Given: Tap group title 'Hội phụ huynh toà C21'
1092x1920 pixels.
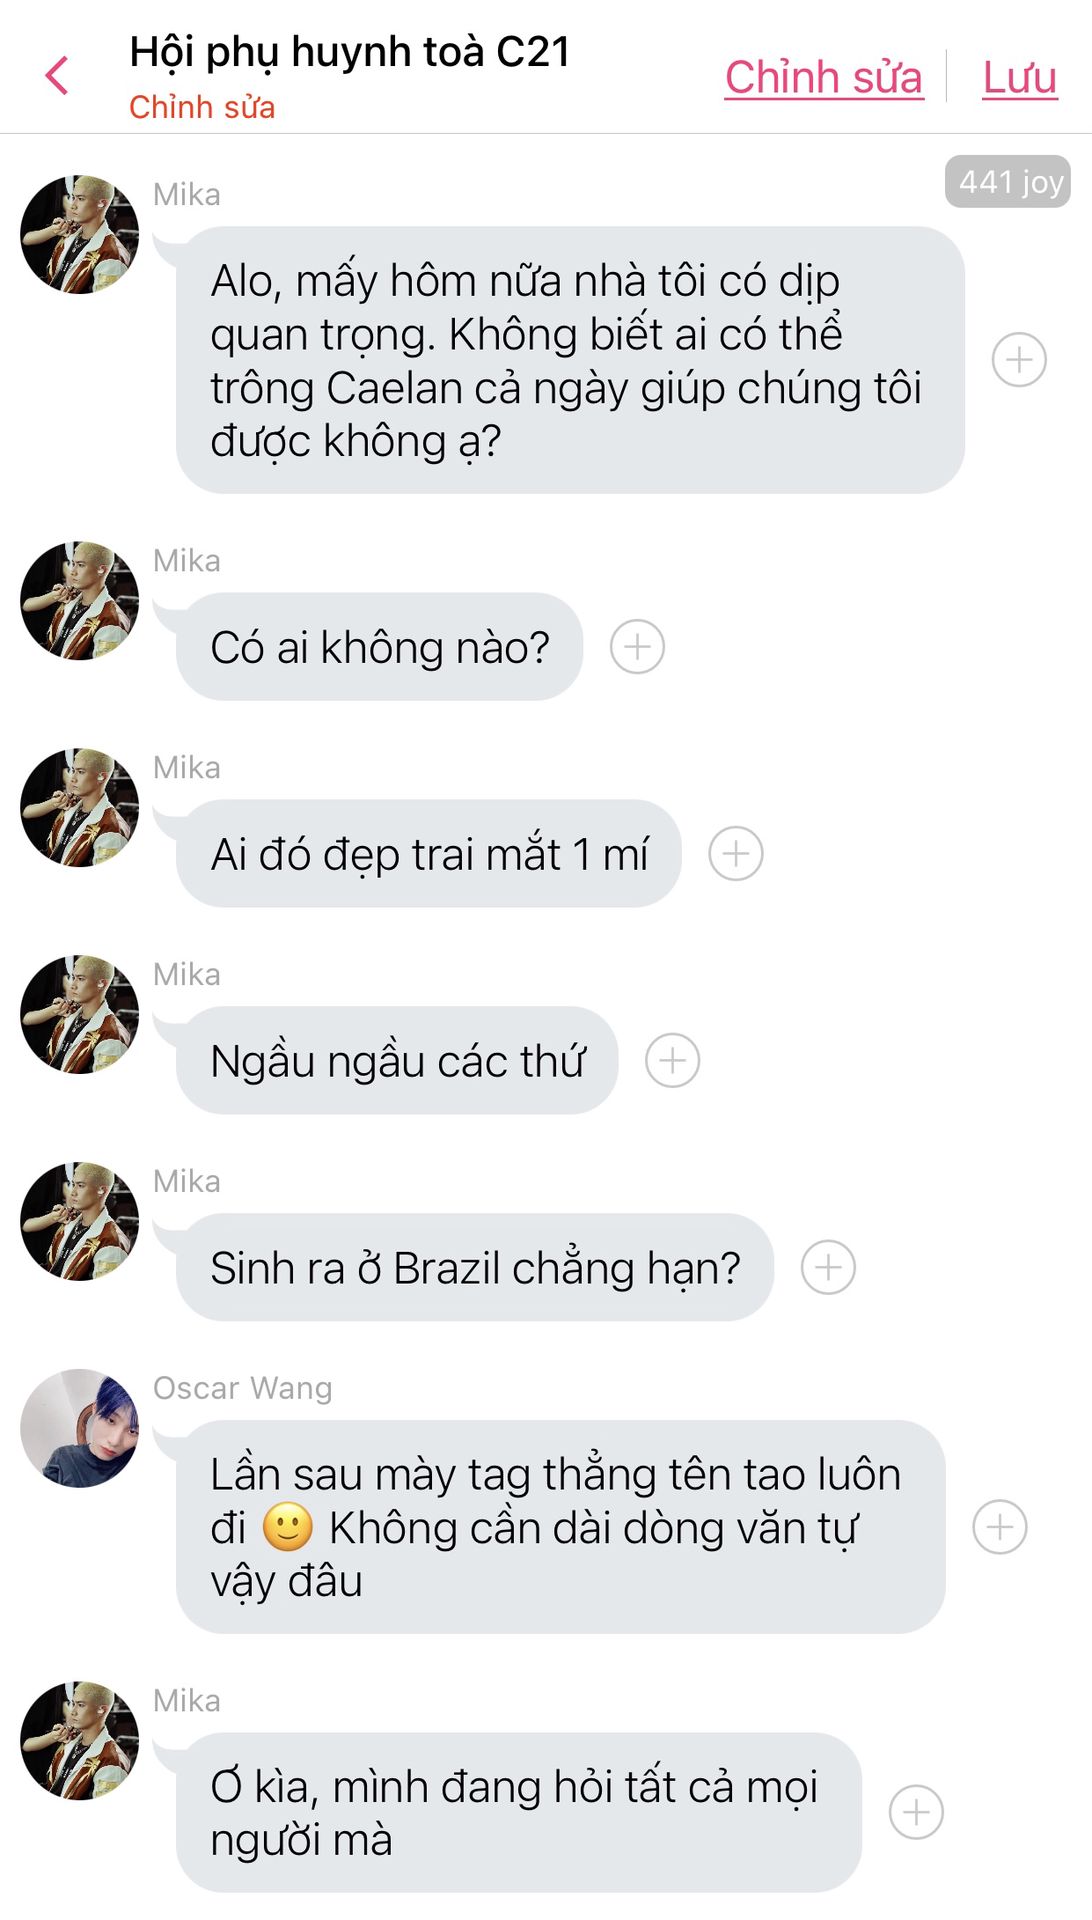Looking at the screenshot, I should pos(350,52).
